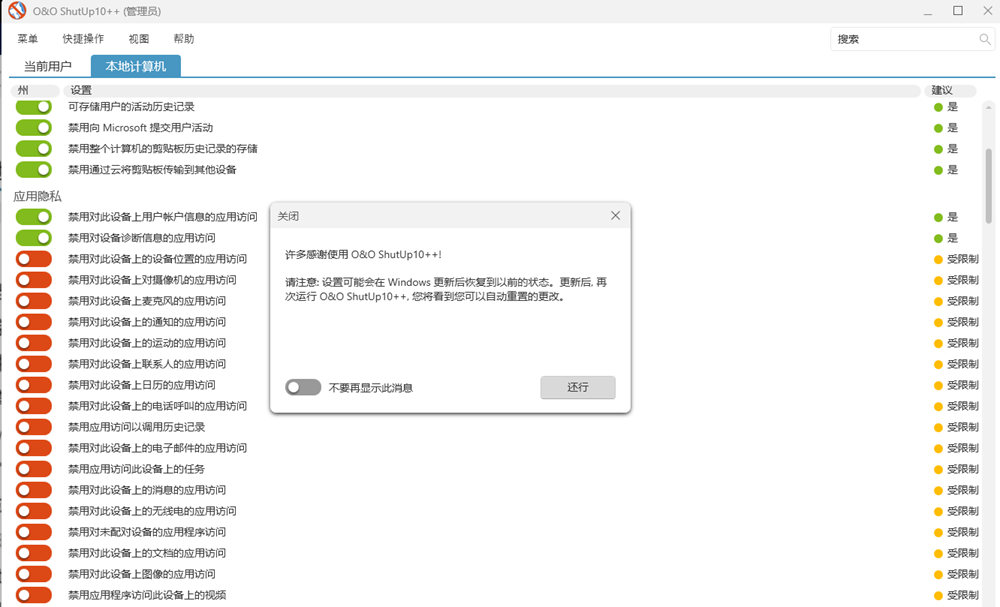The width and height of the screenshot is (1000, 607).
Task: Click the 设置 column header
Action: click(x=82, y=91)
